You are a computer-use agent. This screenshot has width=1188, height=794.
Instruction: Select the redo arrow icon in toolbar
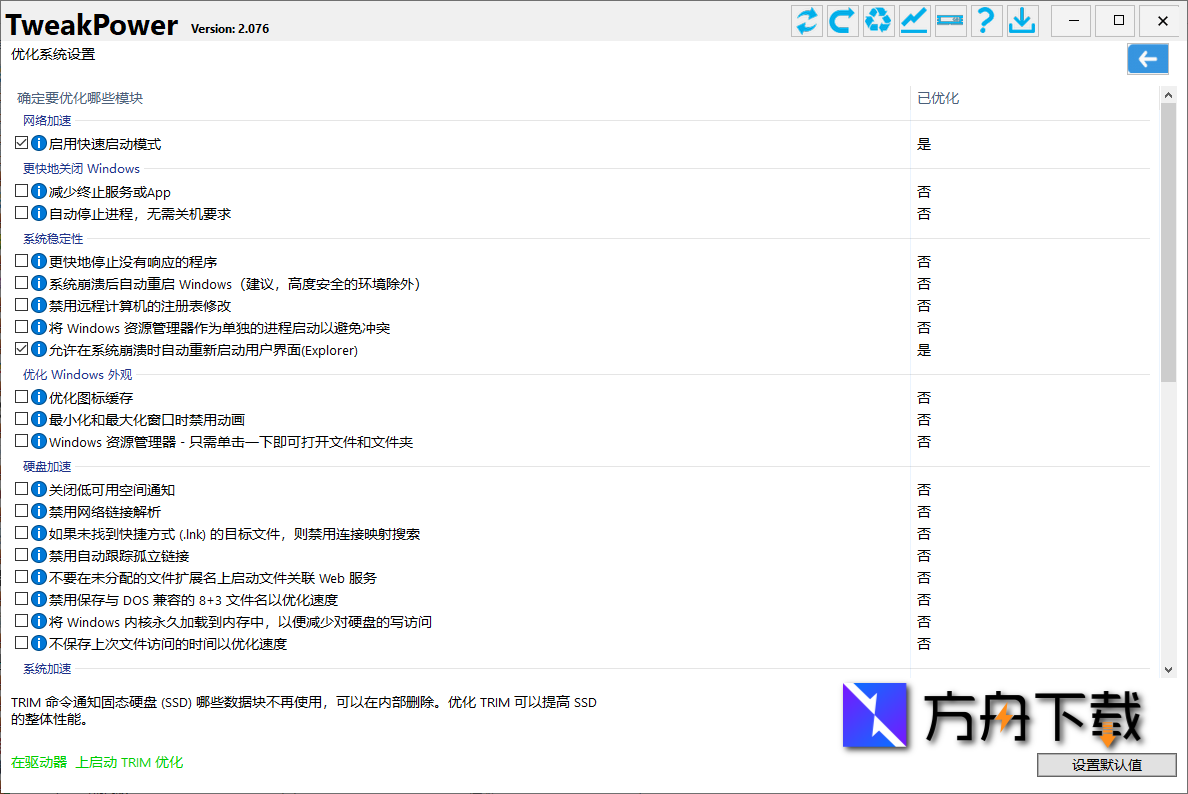[x=842, y=20]
